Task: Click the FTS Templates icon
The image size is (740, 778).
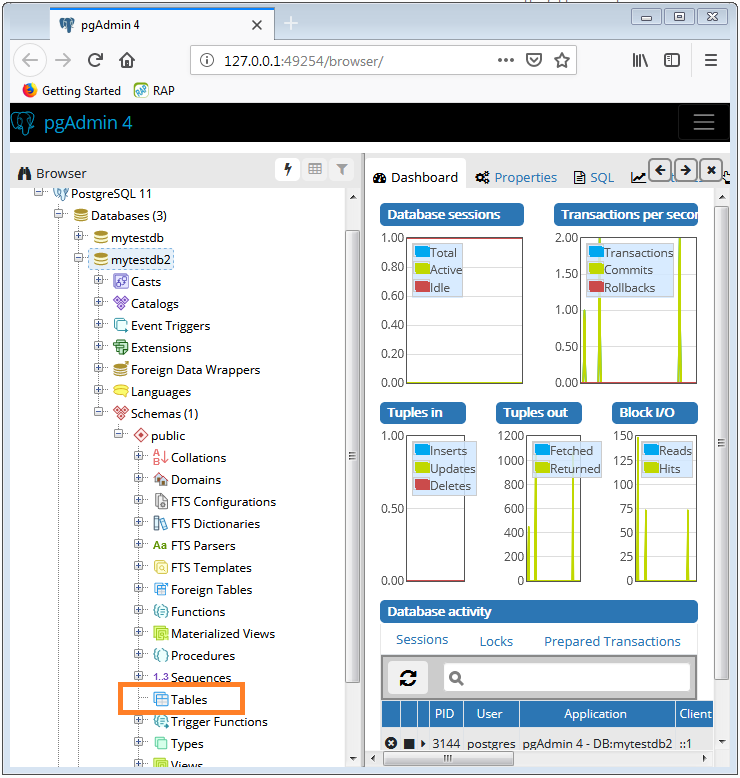Action: tap(160, 567)
